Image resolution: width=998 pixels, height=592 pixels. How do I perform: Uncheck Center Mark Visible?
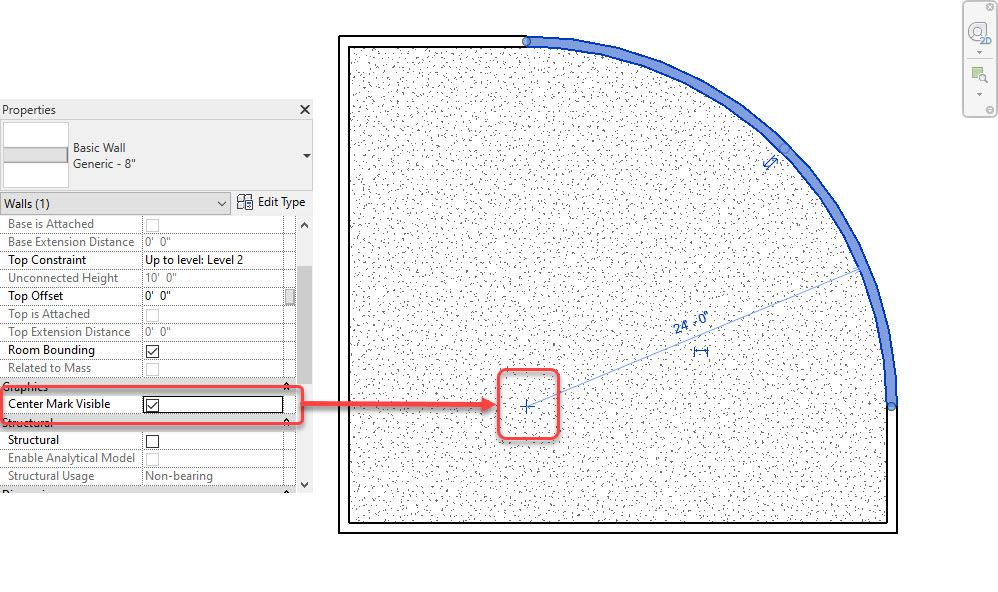(153, 405)
